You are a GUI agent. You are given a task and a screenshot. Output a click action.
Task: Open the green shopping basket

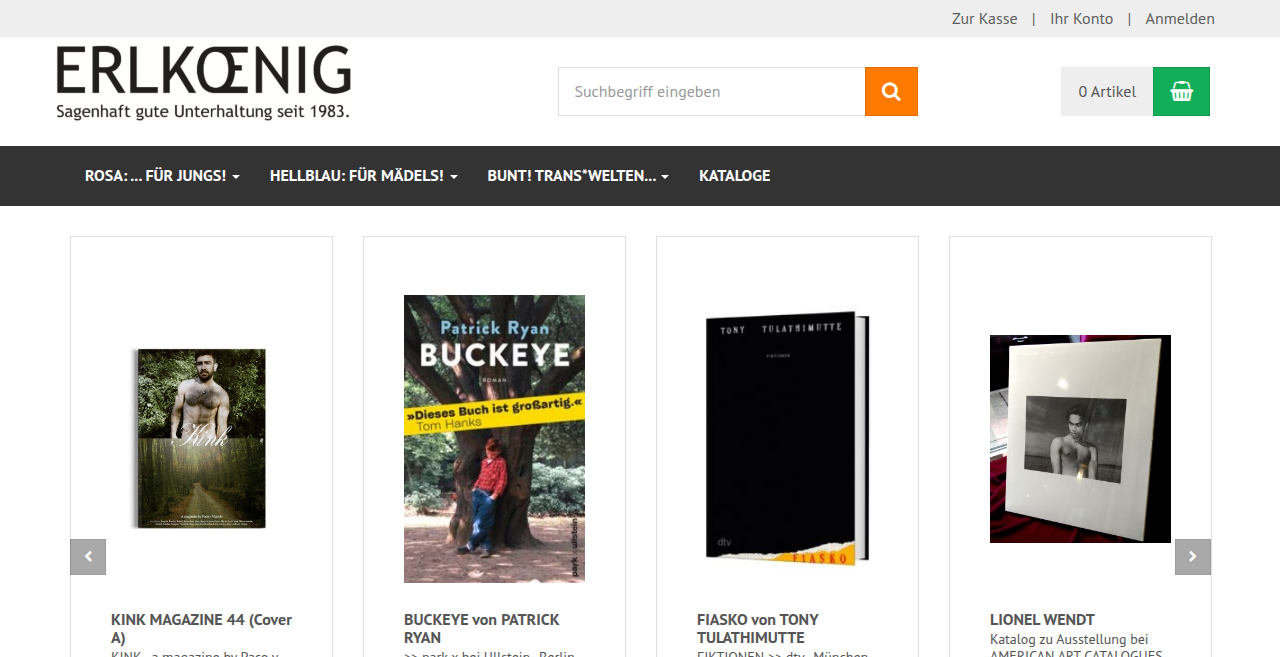pyautogui.click(x=1181, y=92)
